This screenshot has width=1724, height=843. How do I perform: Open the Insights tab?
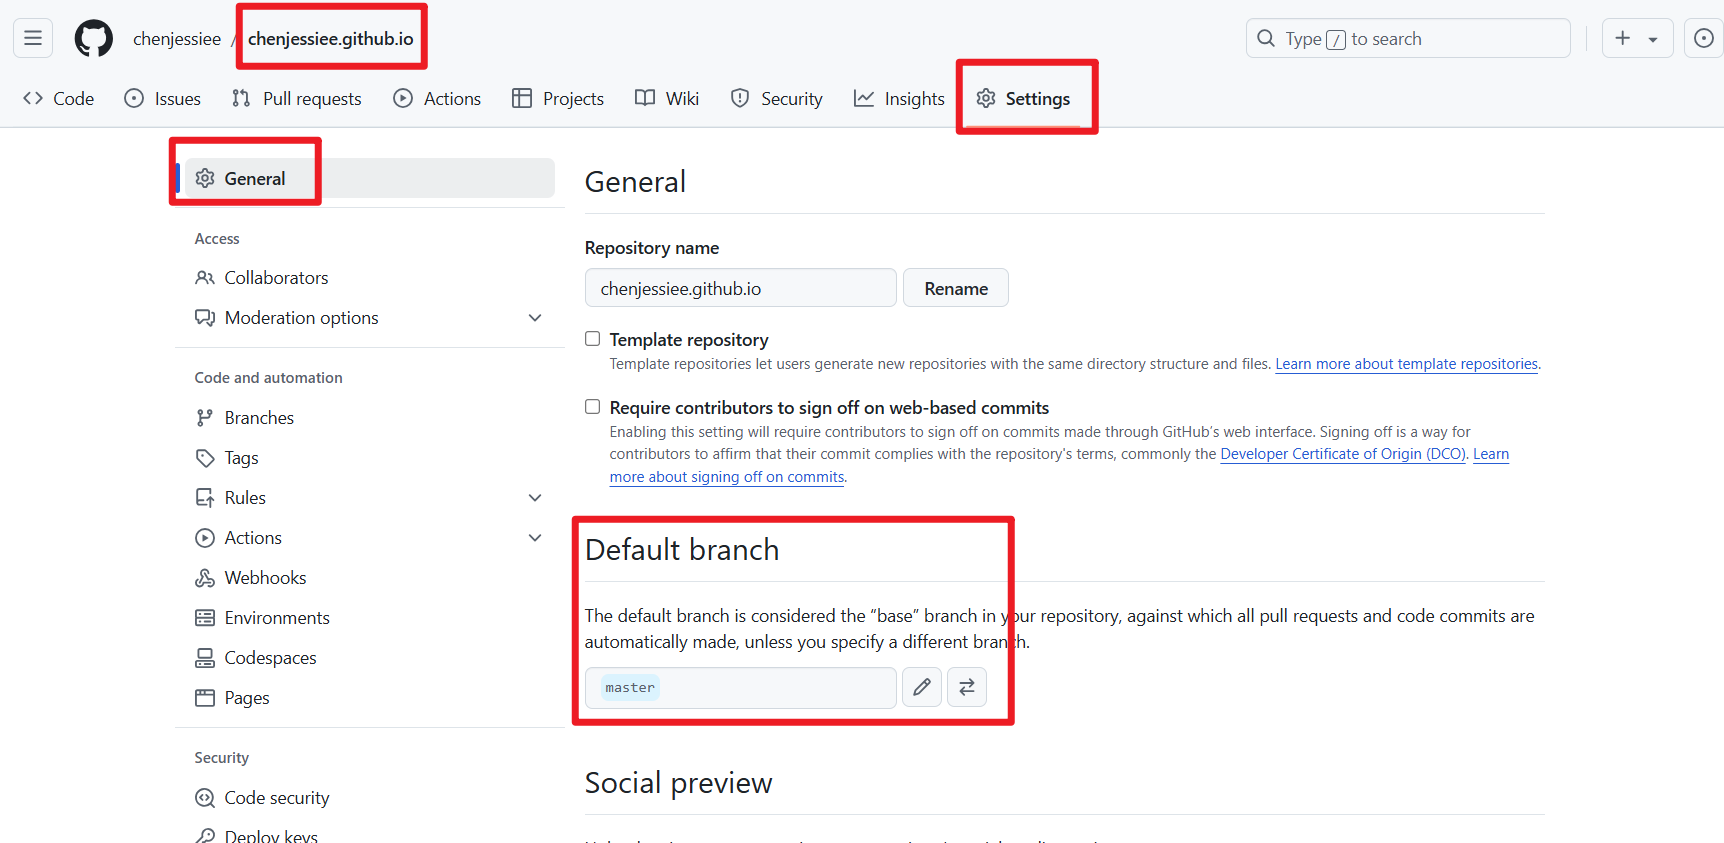(899, 98)
